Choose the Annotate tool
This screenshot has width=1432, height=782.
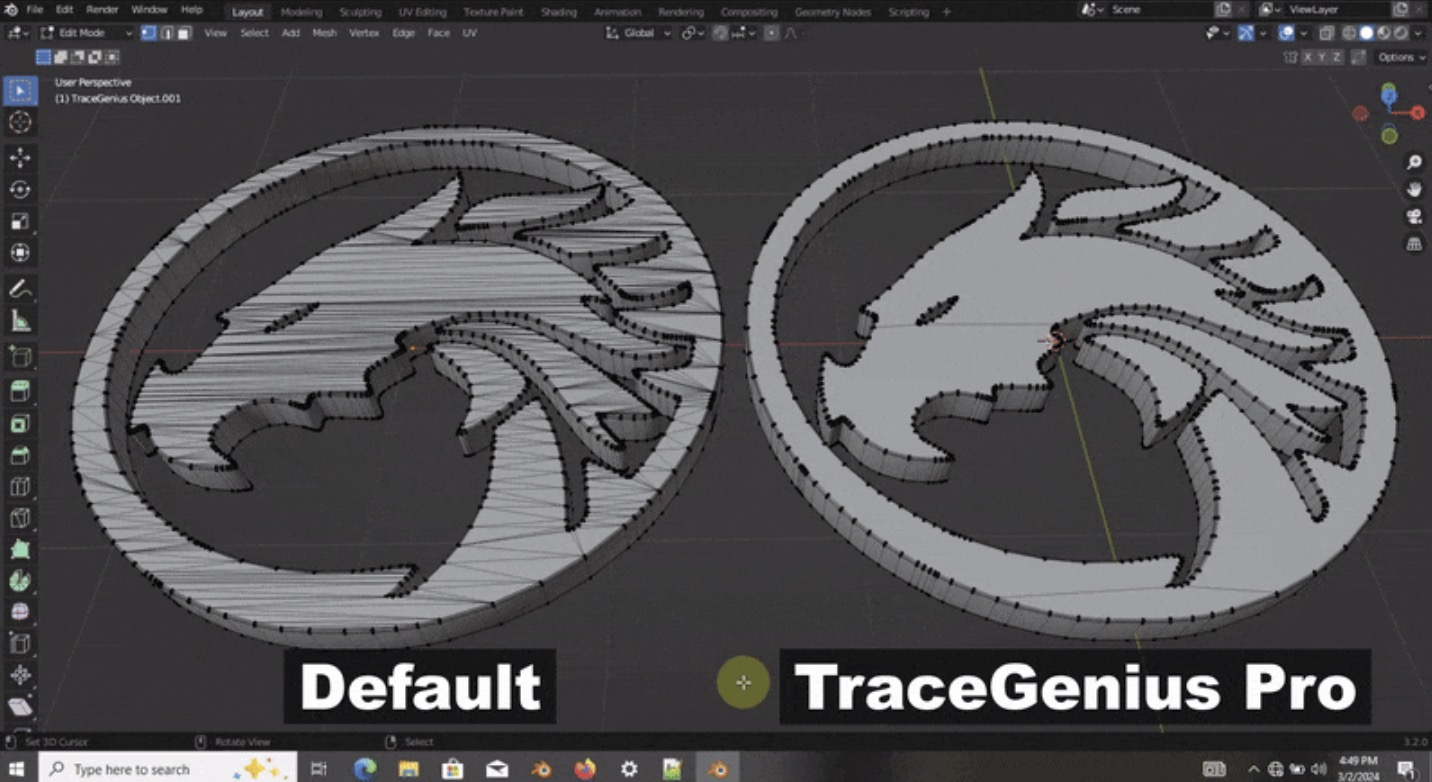19,289
